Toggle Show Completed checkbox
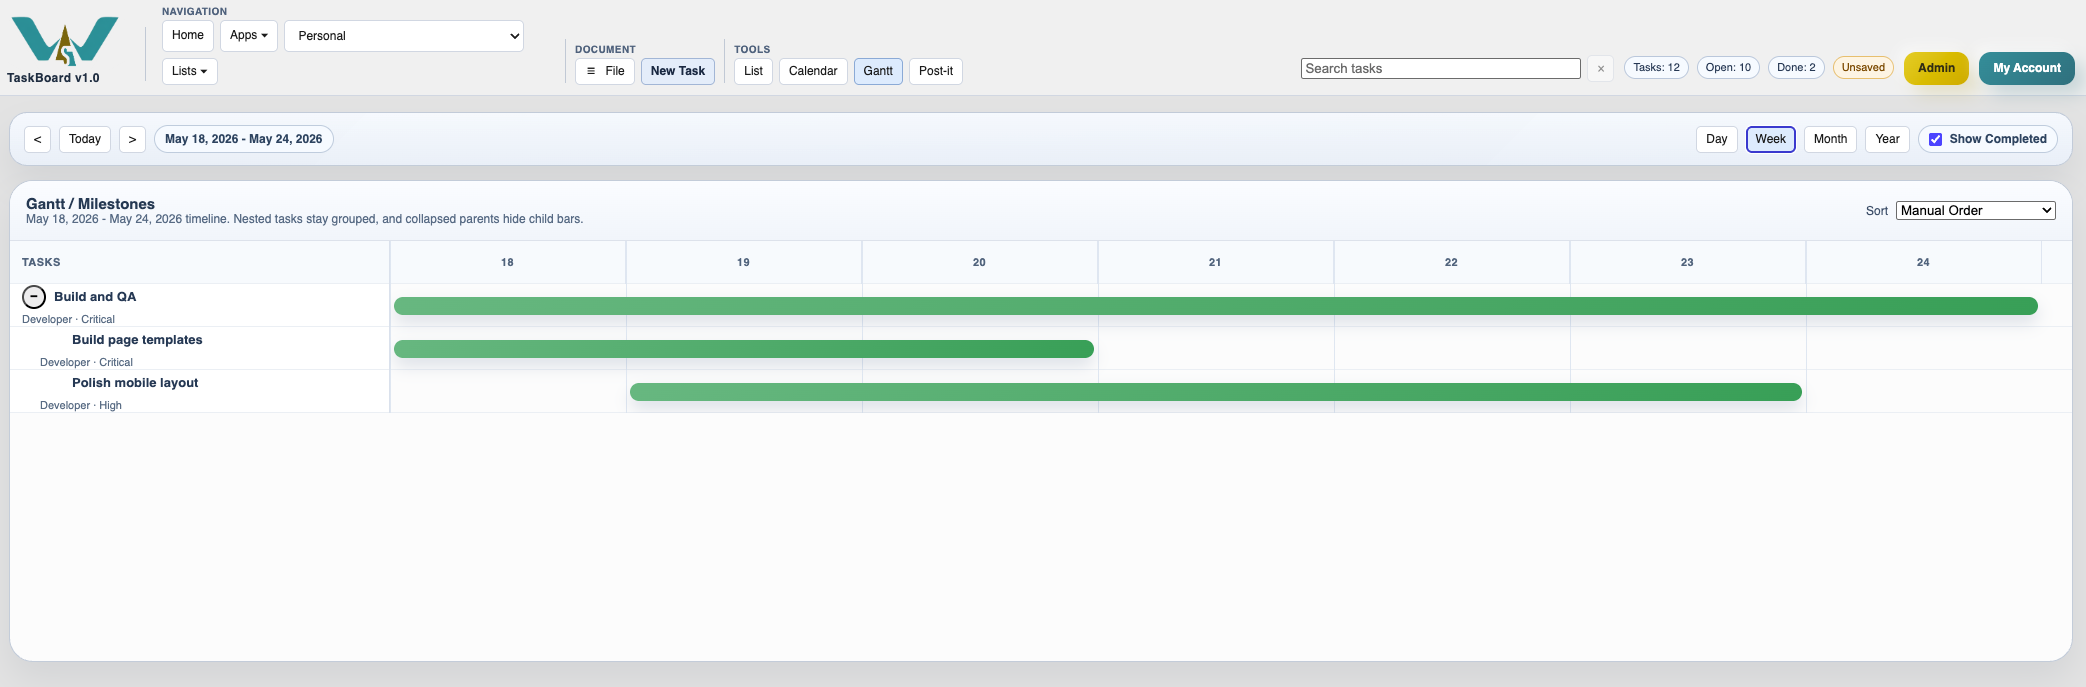 tap(1935, 139)
